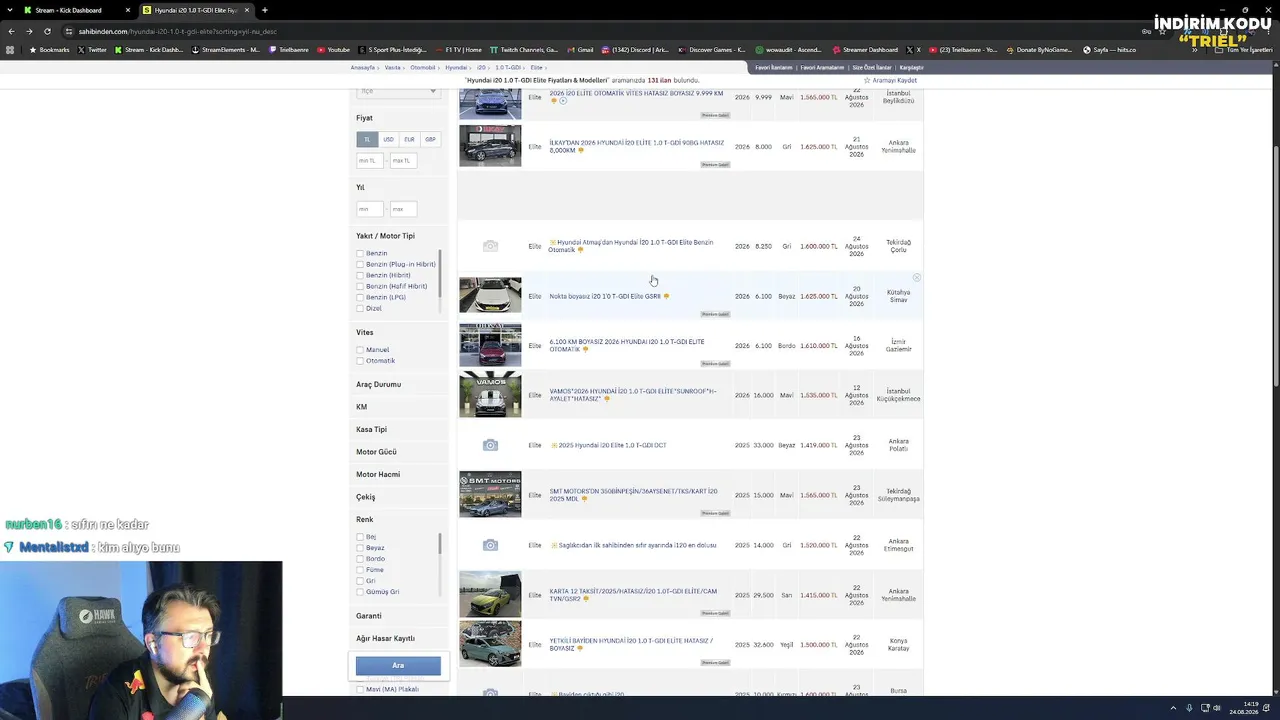Screen dimensions: 1280x720
Task: Enable the Beyaz color filter
Action: click(360, 548)
